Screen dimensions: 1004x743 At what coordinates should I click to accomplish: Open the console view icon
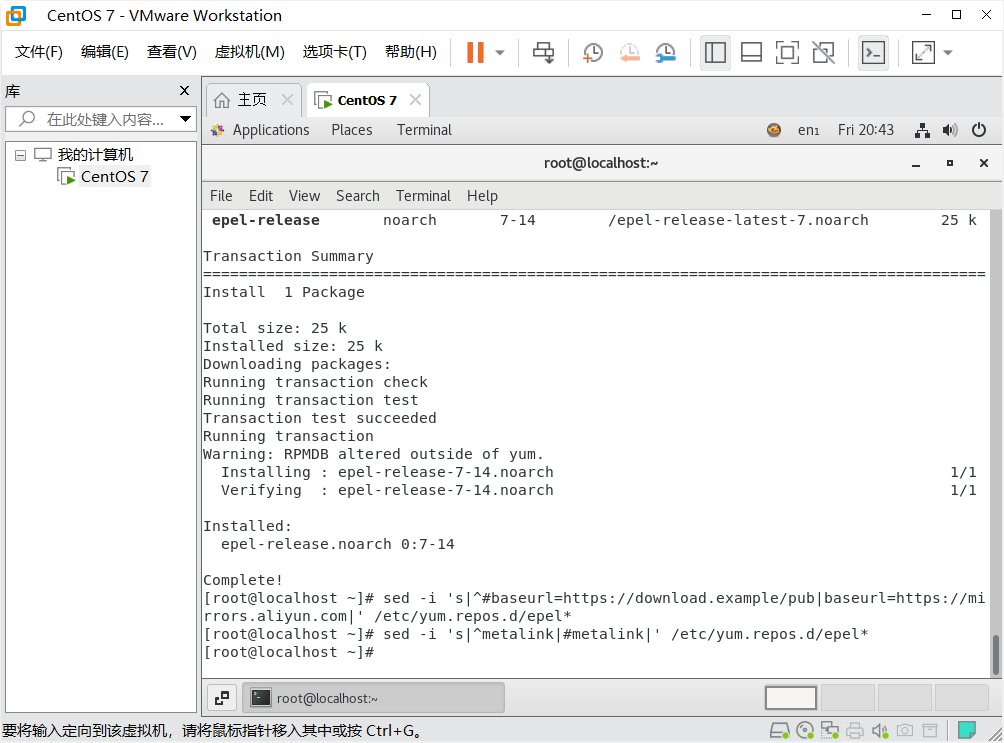(x=873, y=53)
